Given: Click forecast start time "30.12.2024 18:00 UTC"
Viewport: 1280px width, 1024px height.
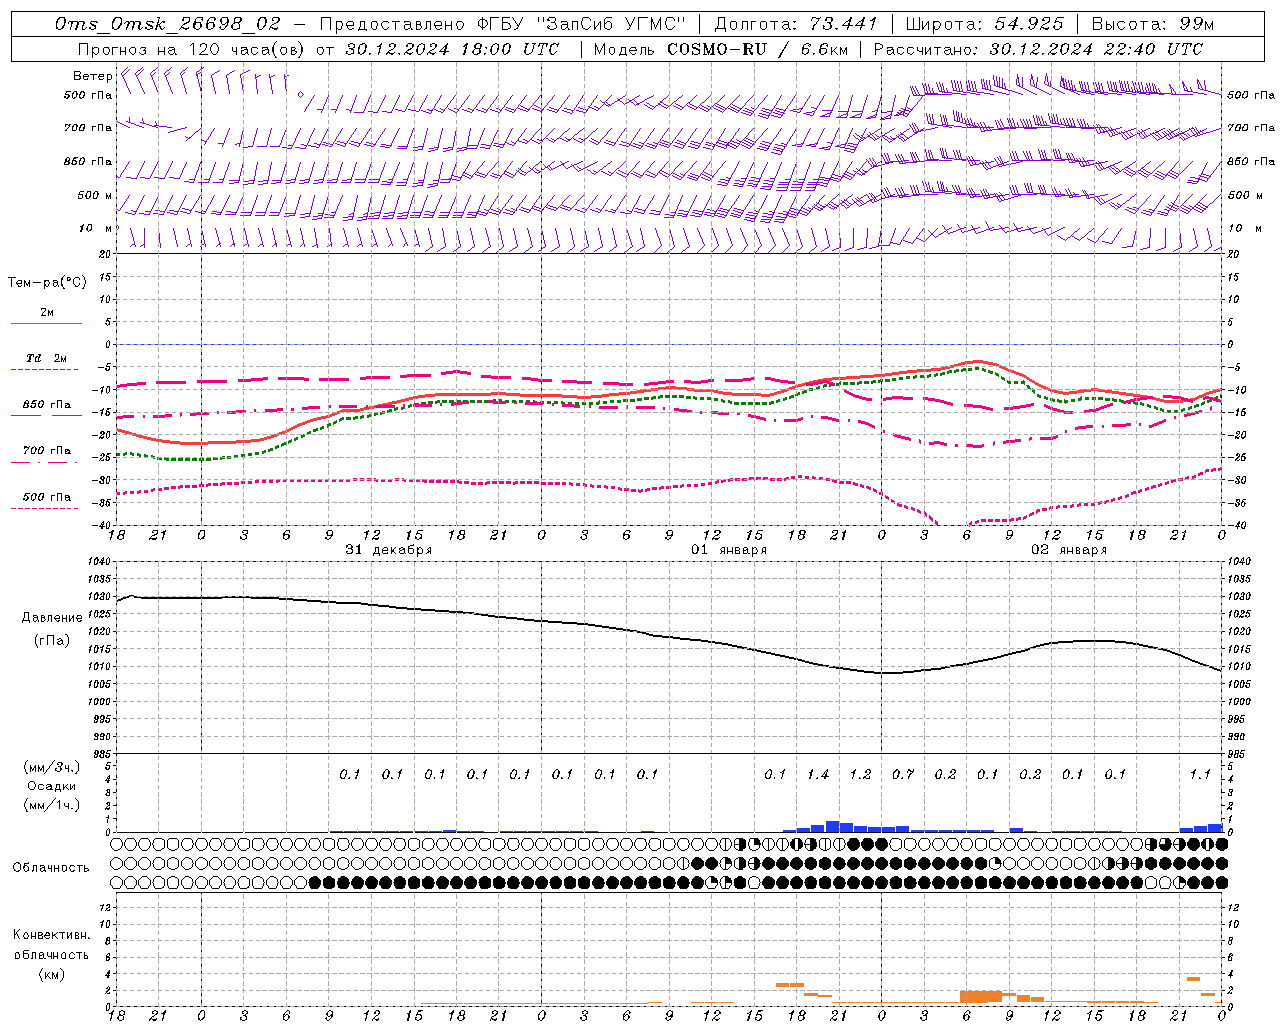Looking at the screenshot, I should [x=452, y=49].
